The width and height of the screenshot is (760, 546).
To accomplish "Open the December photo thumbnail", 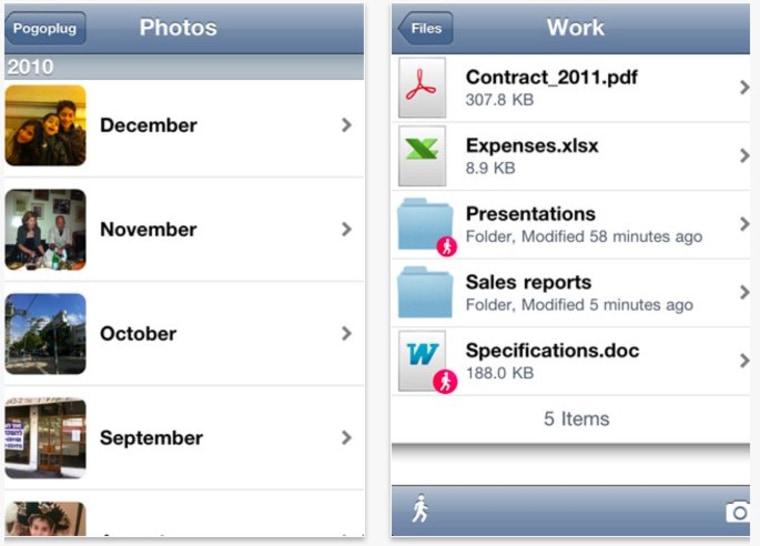I will click(x=45, y=125).
